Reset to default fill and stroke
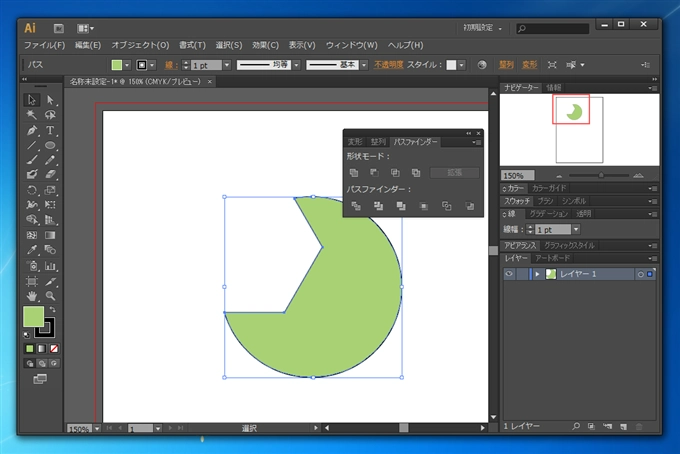 27,335
